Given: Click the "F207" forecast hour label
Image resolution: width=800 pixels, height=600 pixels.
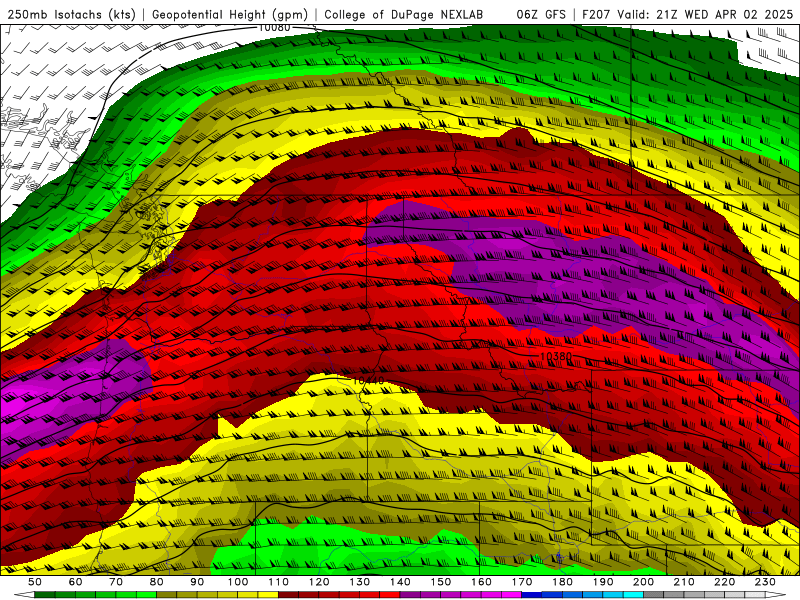Looking at the screenshot, I should click(x=596, y=14).
